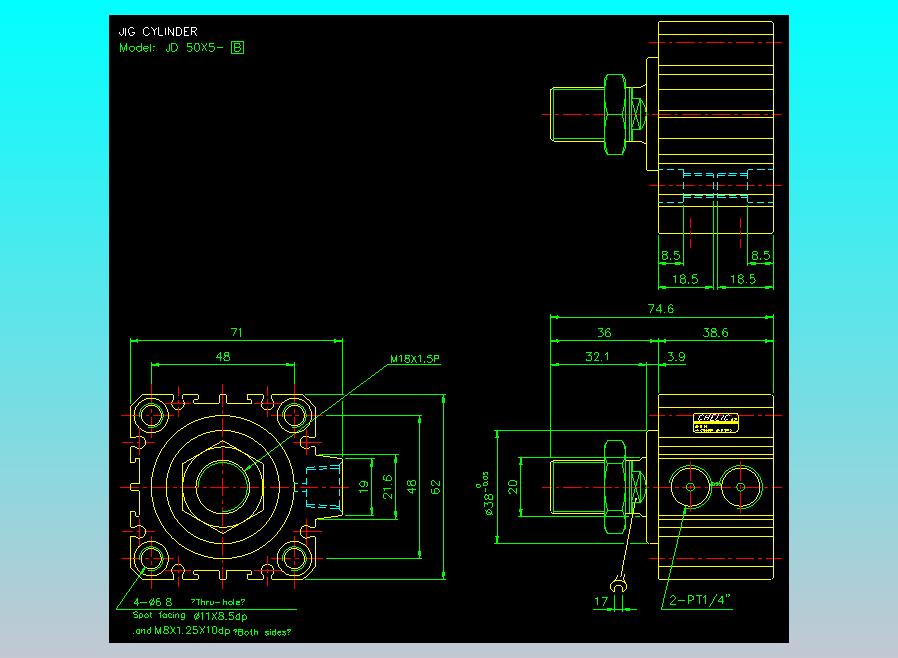Click the 62 height dimension text
Viewport: 898px width, 658px height.
(x=435, y=487)
